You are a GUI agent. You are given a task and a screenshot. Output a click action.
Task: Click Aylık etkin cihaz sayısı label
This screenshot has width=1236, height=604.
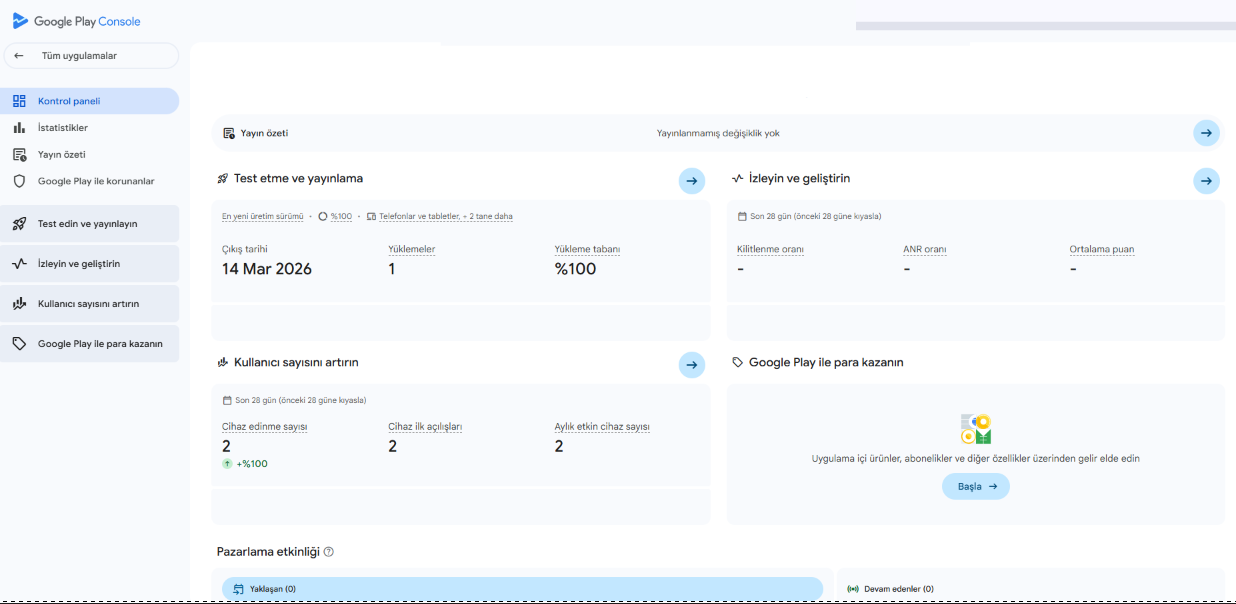pyautogui.click(x=602, y=427)
